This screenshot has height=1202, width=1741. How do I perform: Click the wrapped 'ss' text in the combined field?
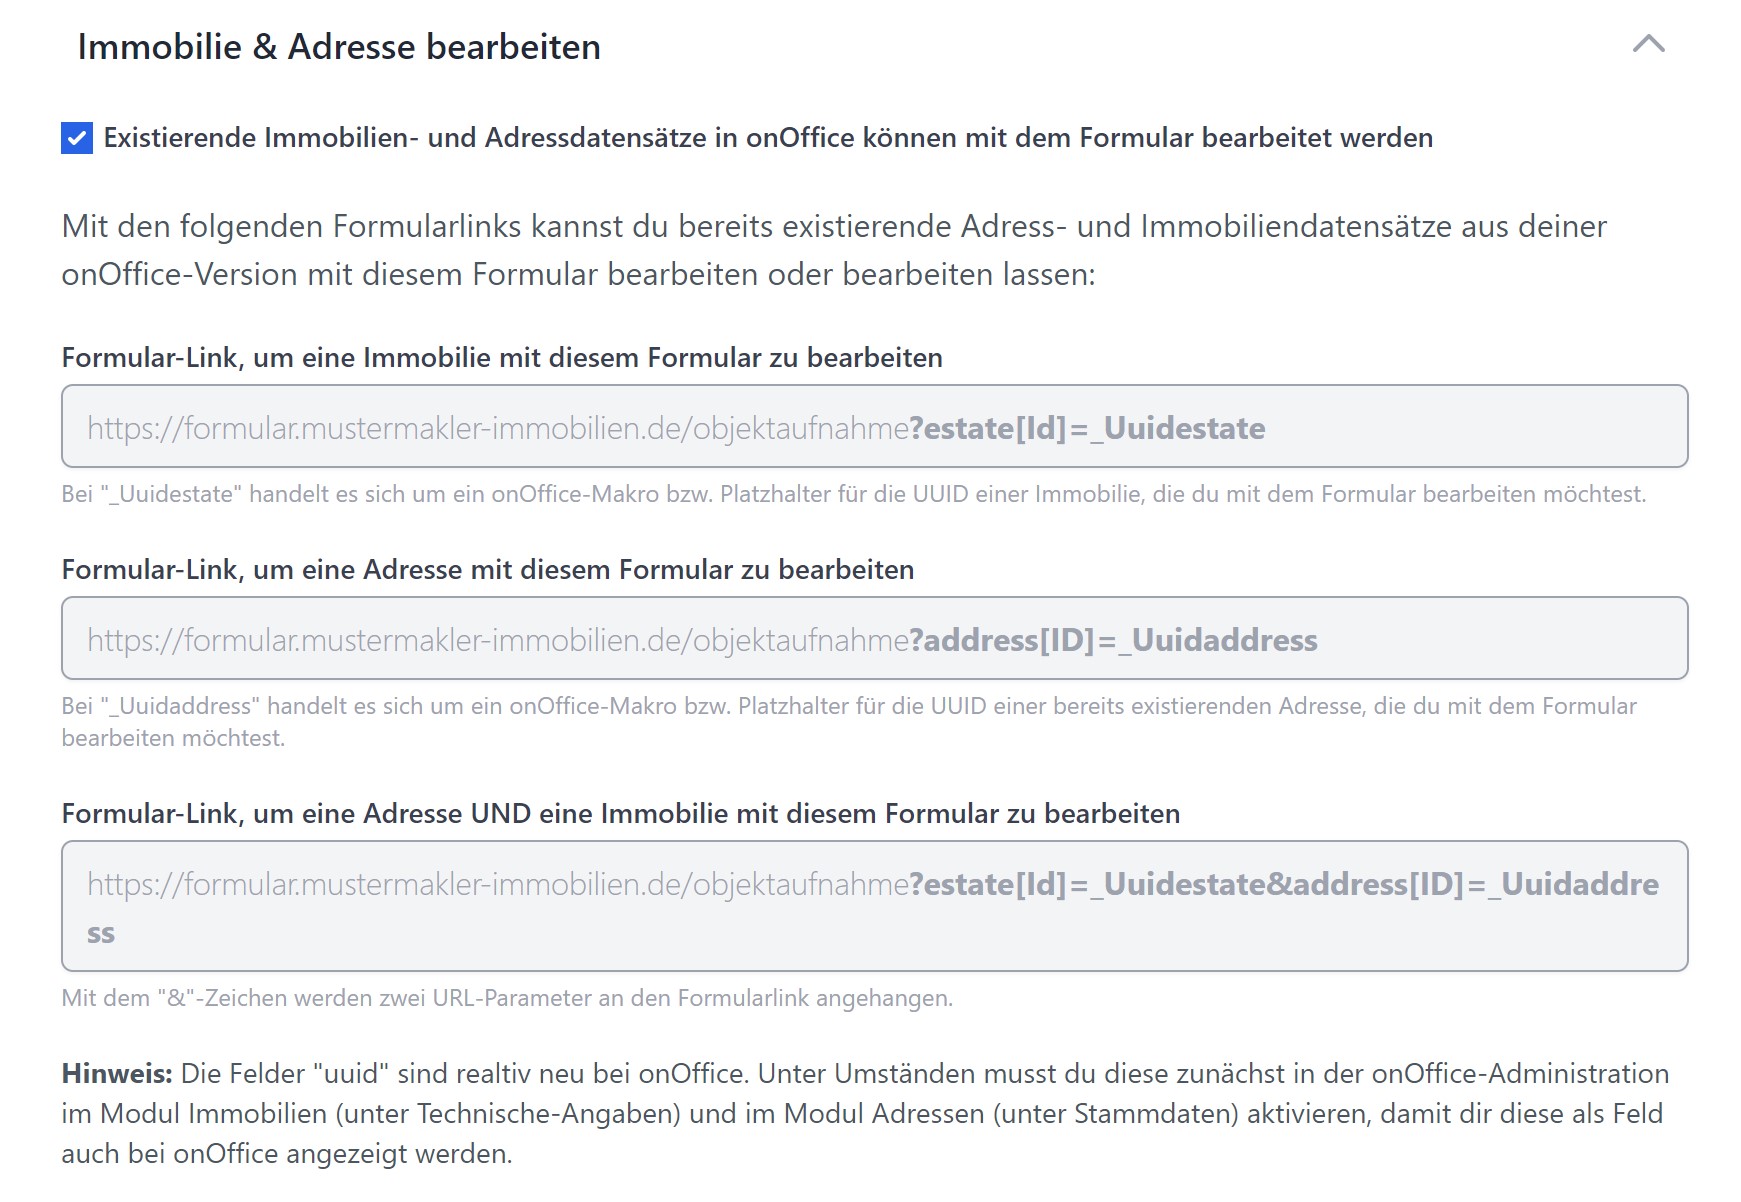coord(101,934)
